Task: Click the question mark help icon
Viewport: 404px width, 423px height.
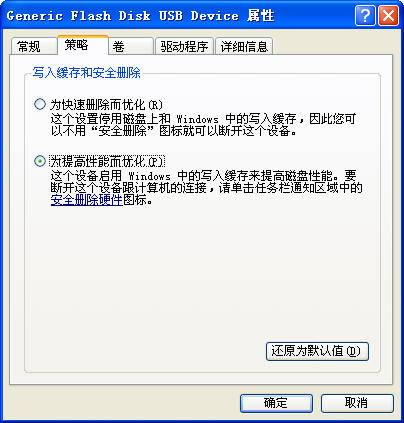Action: pos(365,15)
